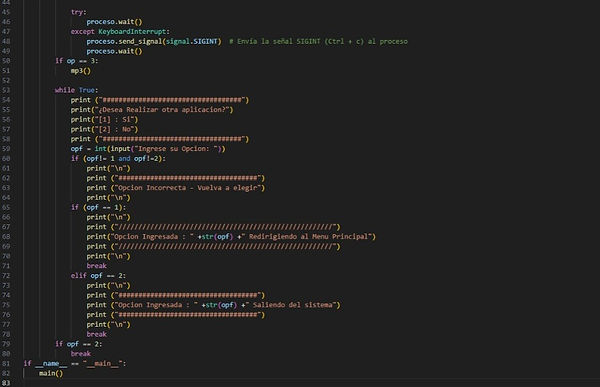
Task: Click print("\n") on line 70
Action: [x=108, y=256]
